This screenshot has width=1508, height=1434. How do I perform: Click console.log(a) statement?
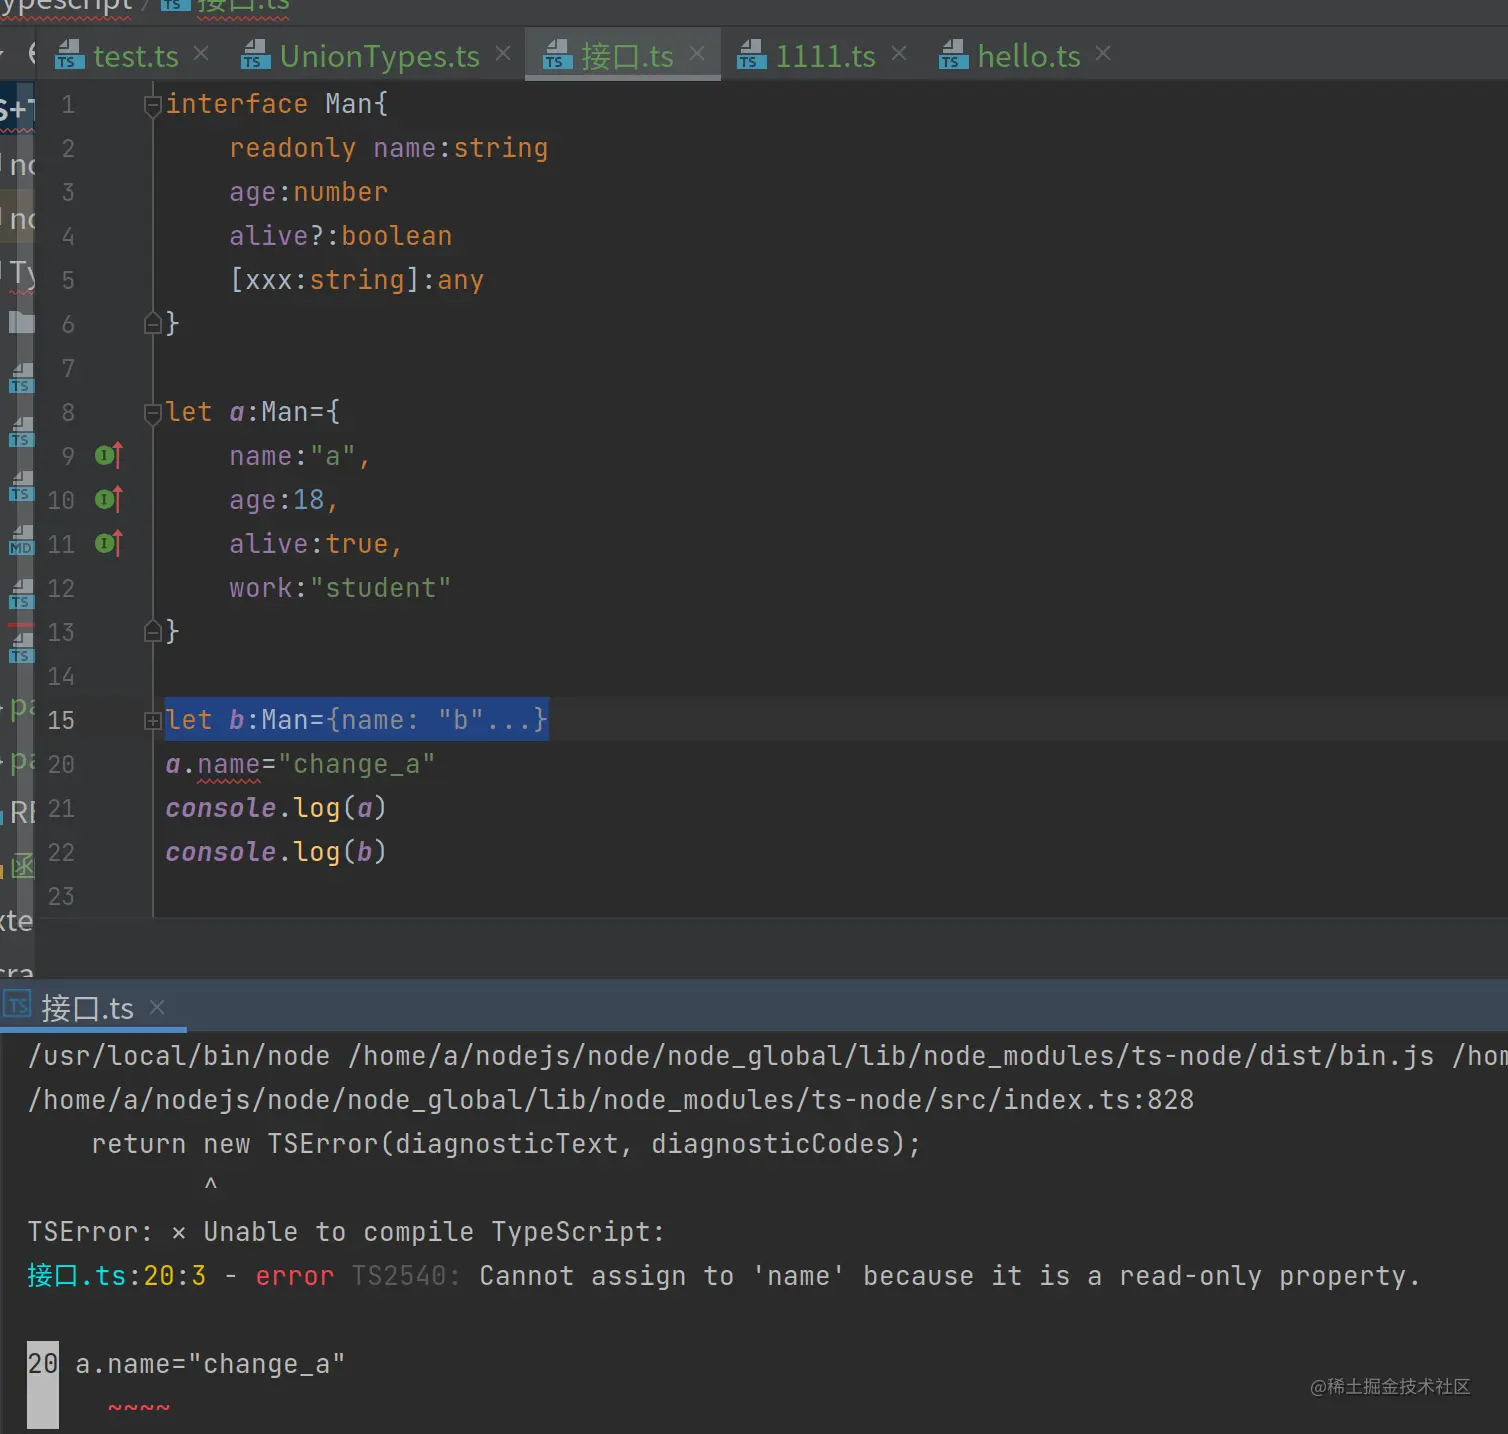[x=276, y=808]
